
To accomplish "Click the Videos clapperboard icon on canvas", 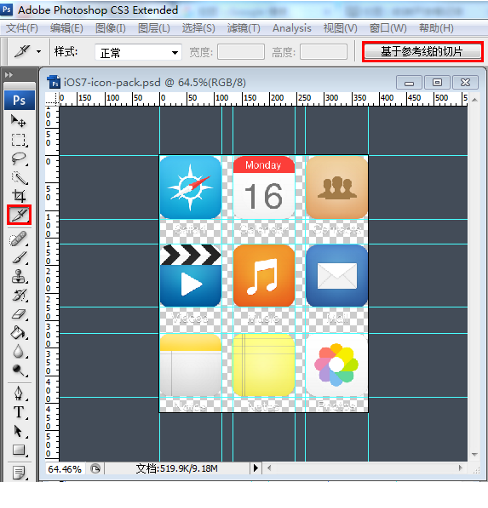I will (190, 276).
